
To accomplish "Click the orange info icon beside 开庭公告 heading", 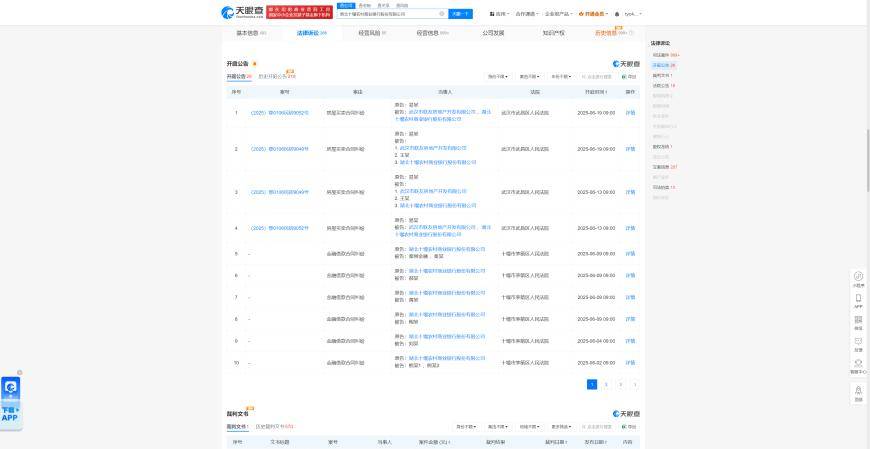I will point(255,64).
